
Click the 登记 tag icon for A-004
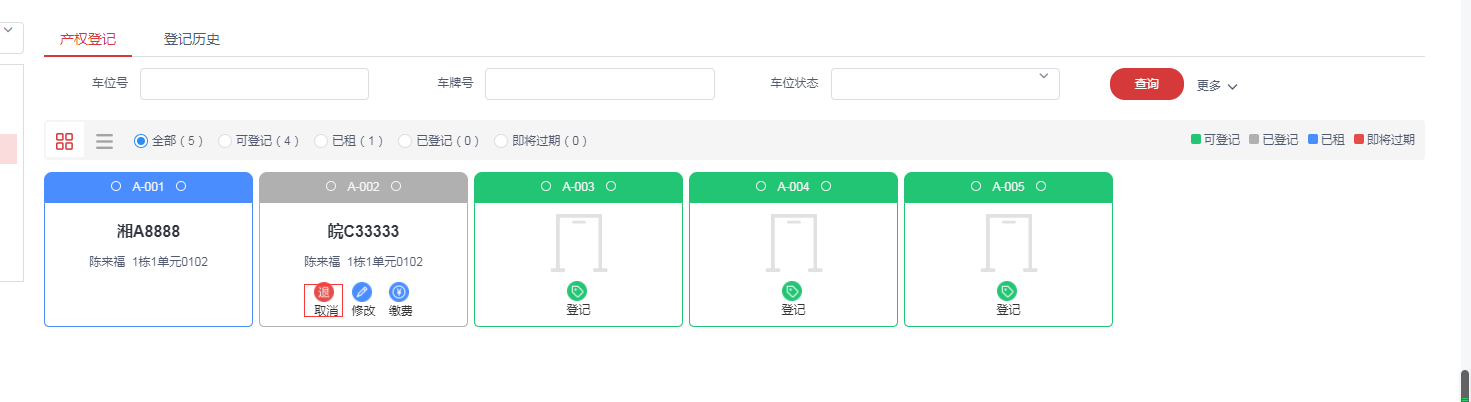(x=792, y=291)
